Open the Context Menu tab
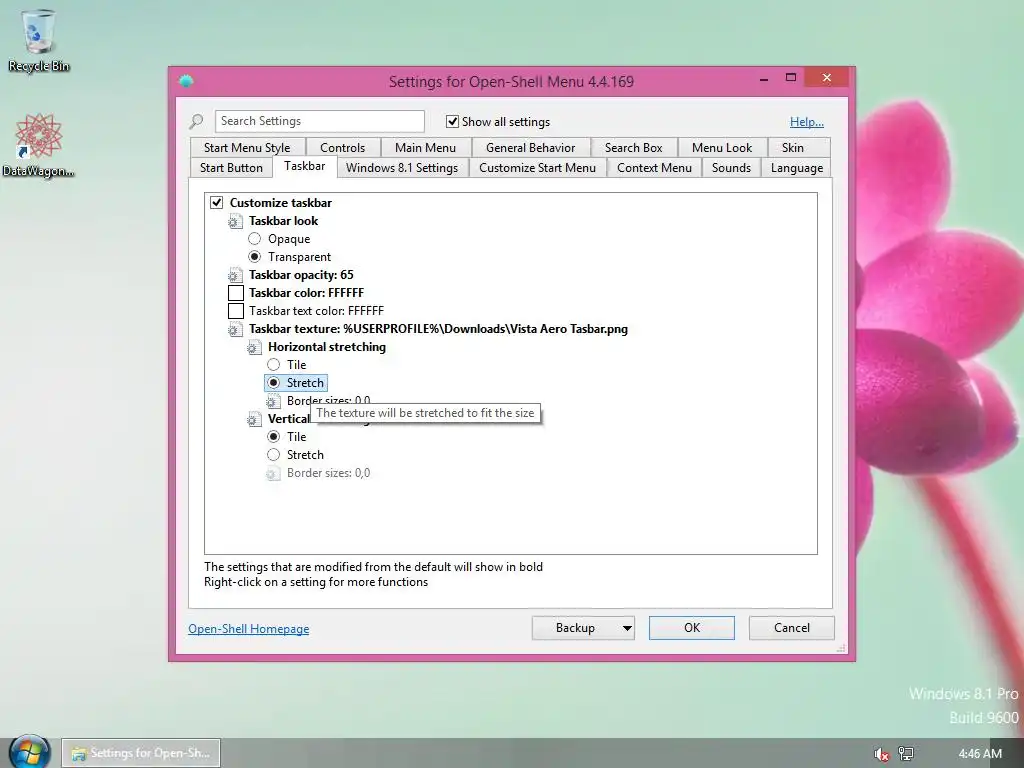The image size is (1024, 768). 654,168
